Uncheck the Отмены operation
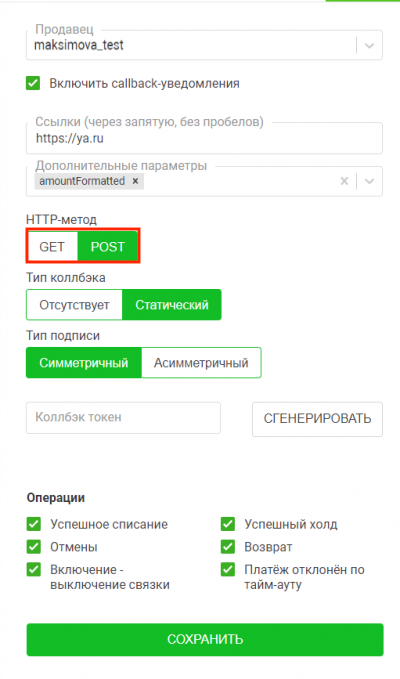This screenshot has width=400, height=679. pyautogui.click(x=34, y=546)
